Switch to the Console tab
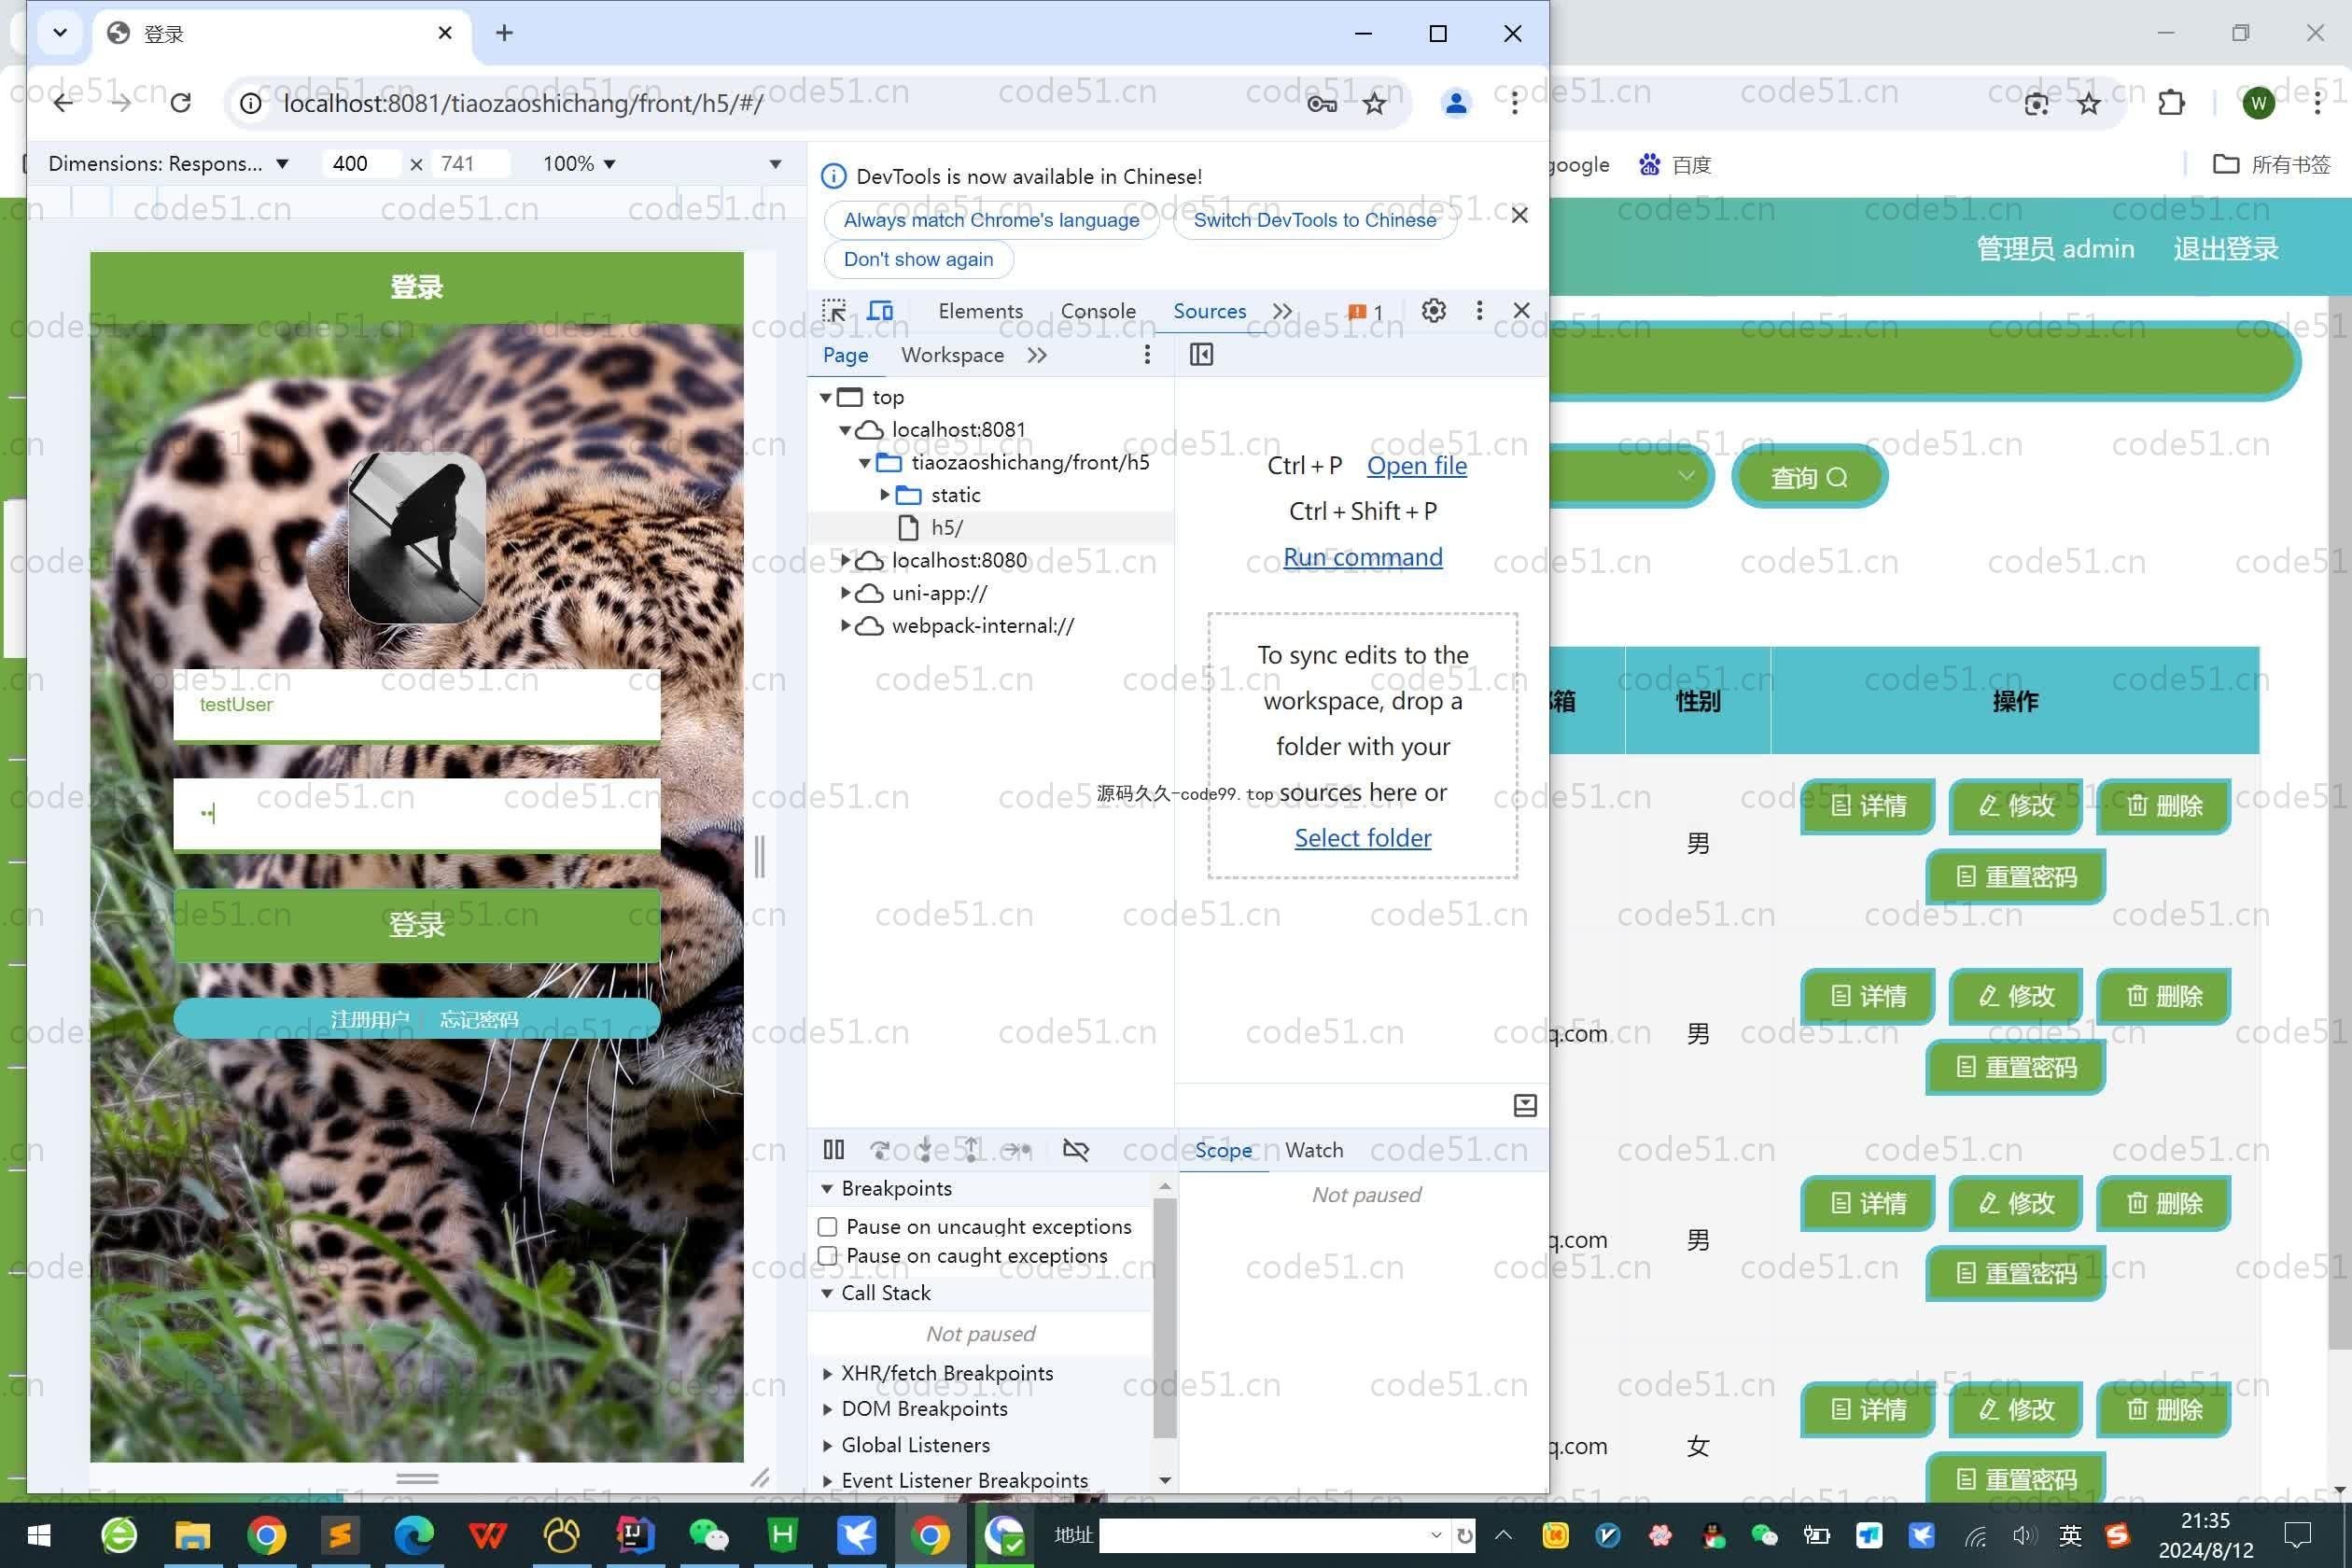 click(1098, 311)
